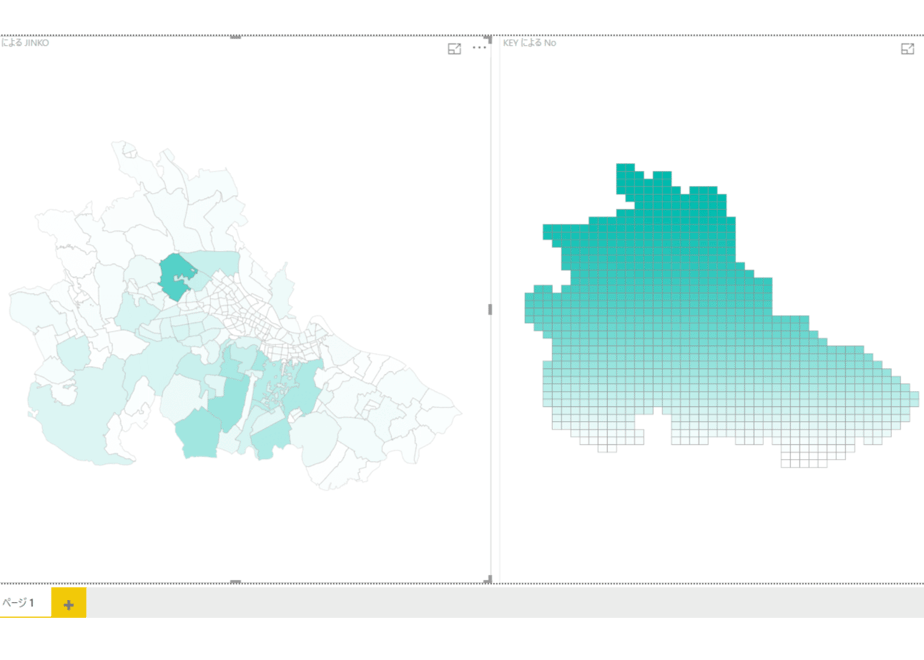The width and height of the screenshot is (924, 660).
Task: Grab the bottom-right corner handle of JINKO visual
Action: tap(489, 580)
